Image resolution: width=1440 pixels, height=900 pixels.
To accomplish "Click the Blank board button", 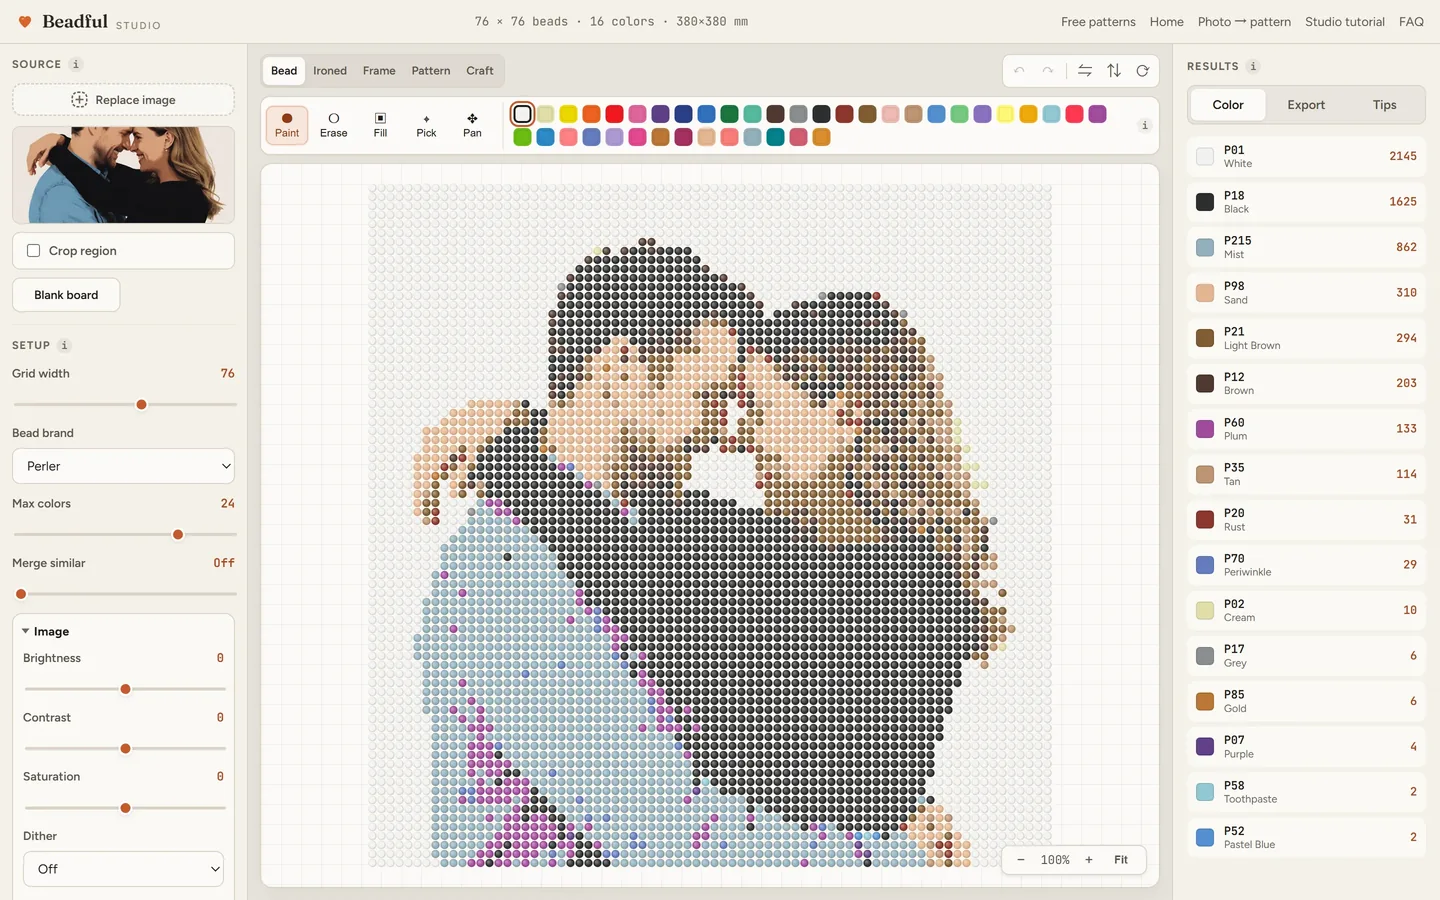I will 66,295.
